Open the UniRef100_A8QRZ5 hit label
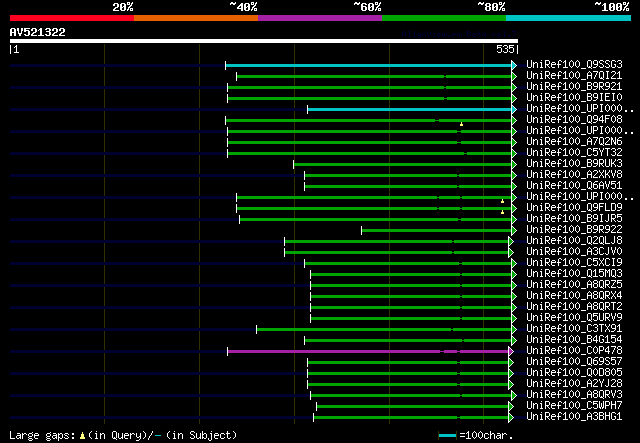The image size is (640, 443). coord(574,285)
